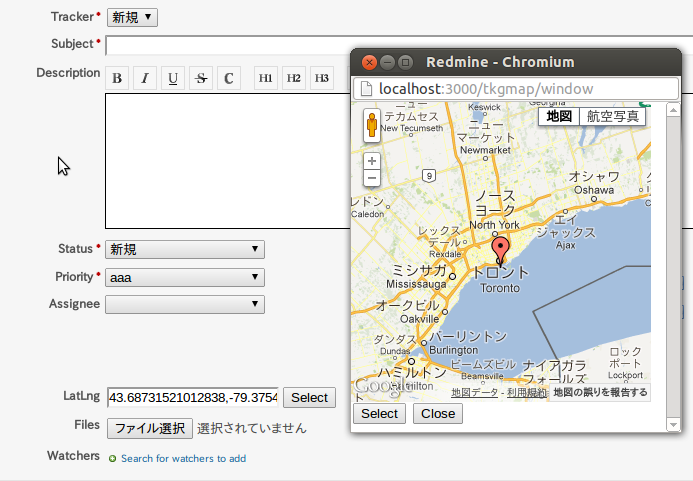Image resolution: width=693 pixels, height=481 pixels.
Task: Close the Redmine Chromium popup window
Action: [369, 62]
